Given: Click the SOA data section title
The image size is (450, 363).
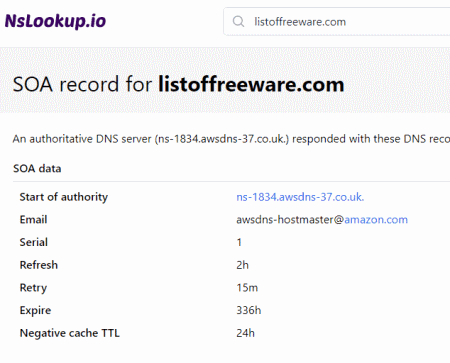Looking at the screenshot, I should tap(37, 168).
